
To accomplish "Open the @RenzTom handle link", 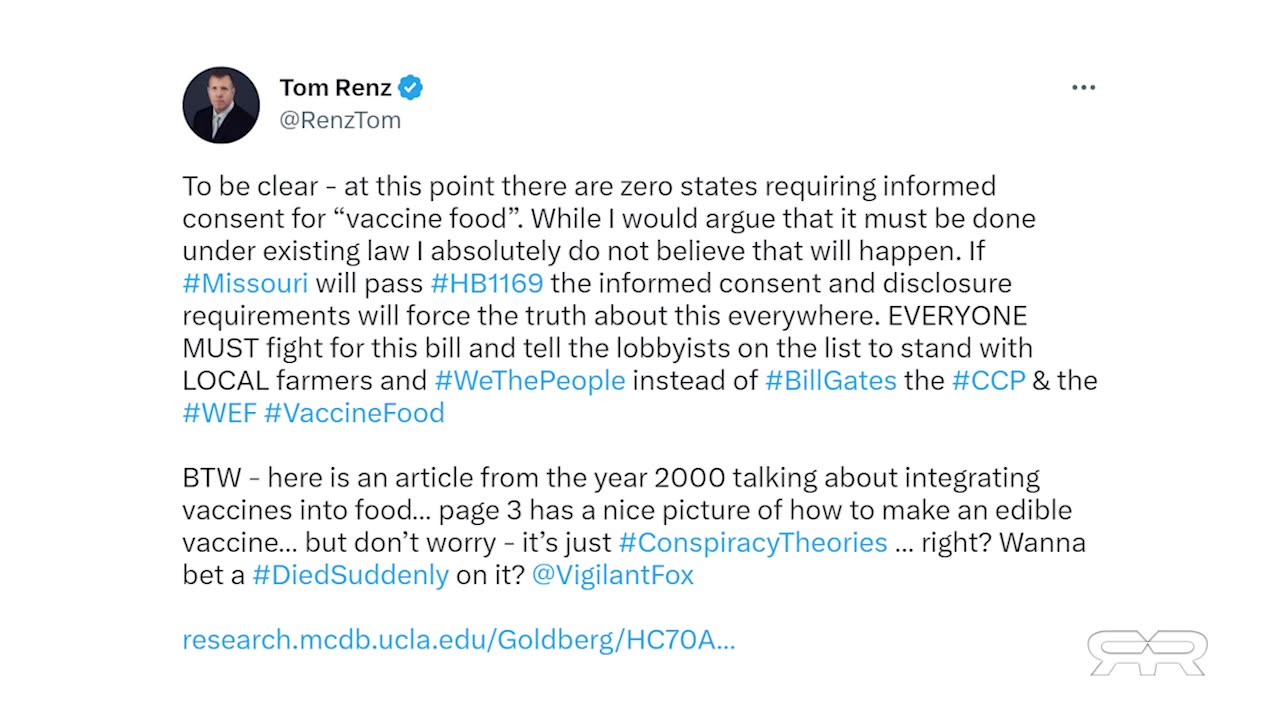I will coord(340,120).
